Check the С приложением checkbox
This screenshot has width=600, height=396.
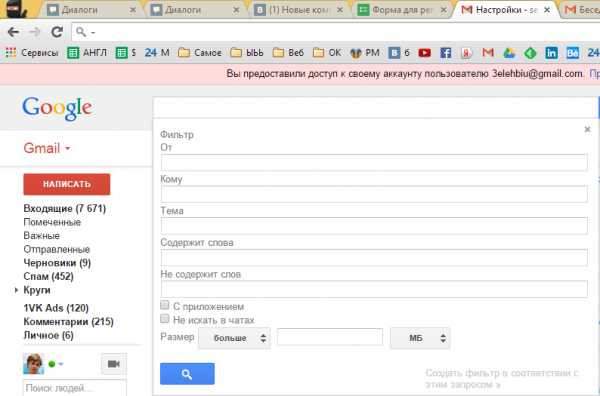click(x=165, y=305)
